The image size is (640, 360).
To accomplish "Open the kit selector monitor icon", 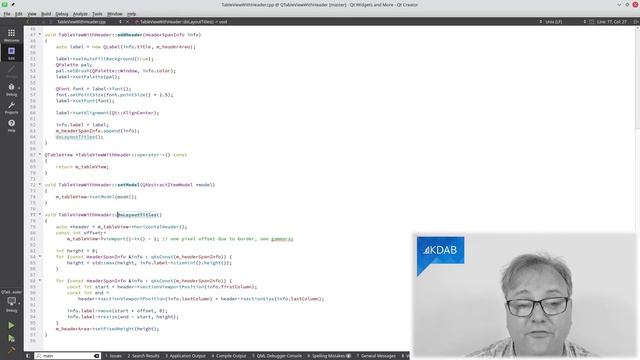I will (x=11, y=302).
